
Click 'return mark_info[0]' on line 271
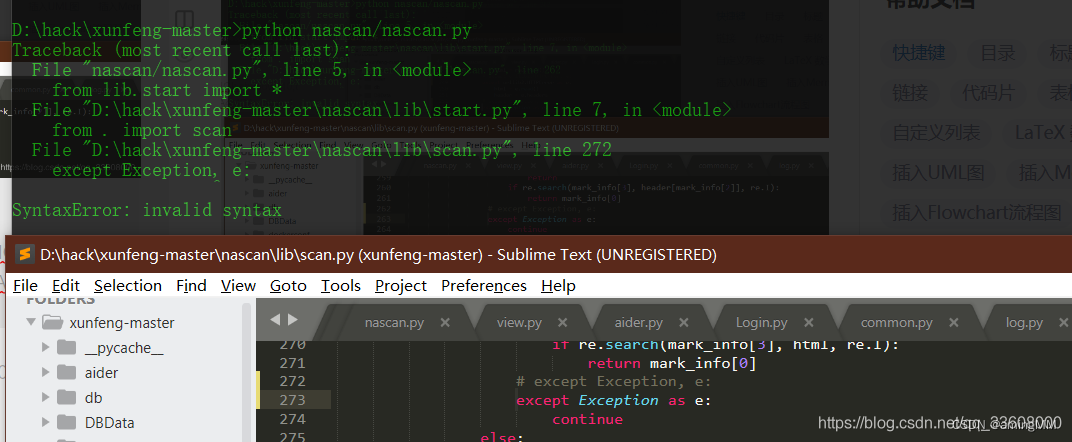(x=672, y=363)
